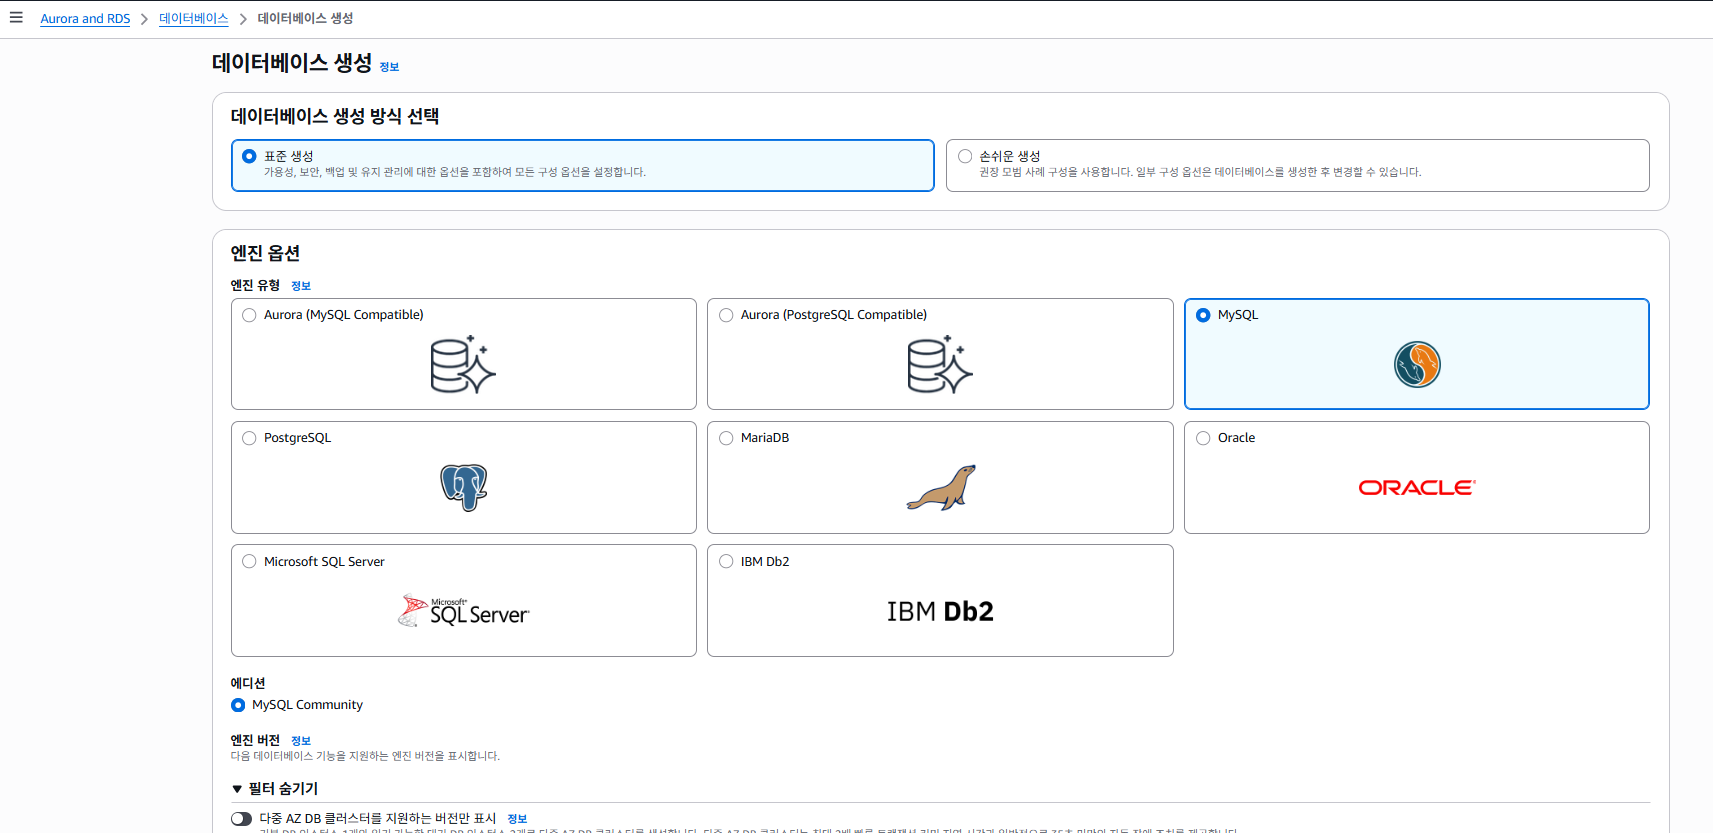Click the MySQL dolphin logo
Viewport: 1713px width, 833px height.
point(1417,364)
